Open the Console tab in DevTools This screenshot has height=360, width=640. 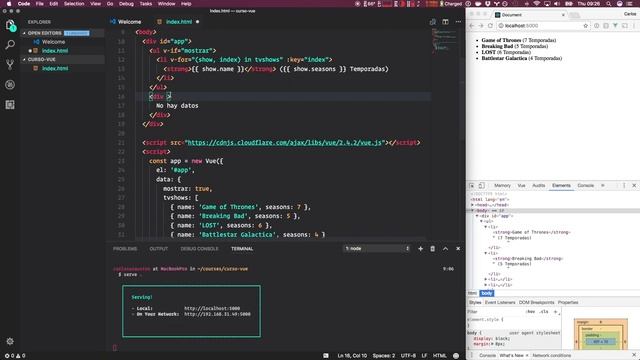coord(586,186)
